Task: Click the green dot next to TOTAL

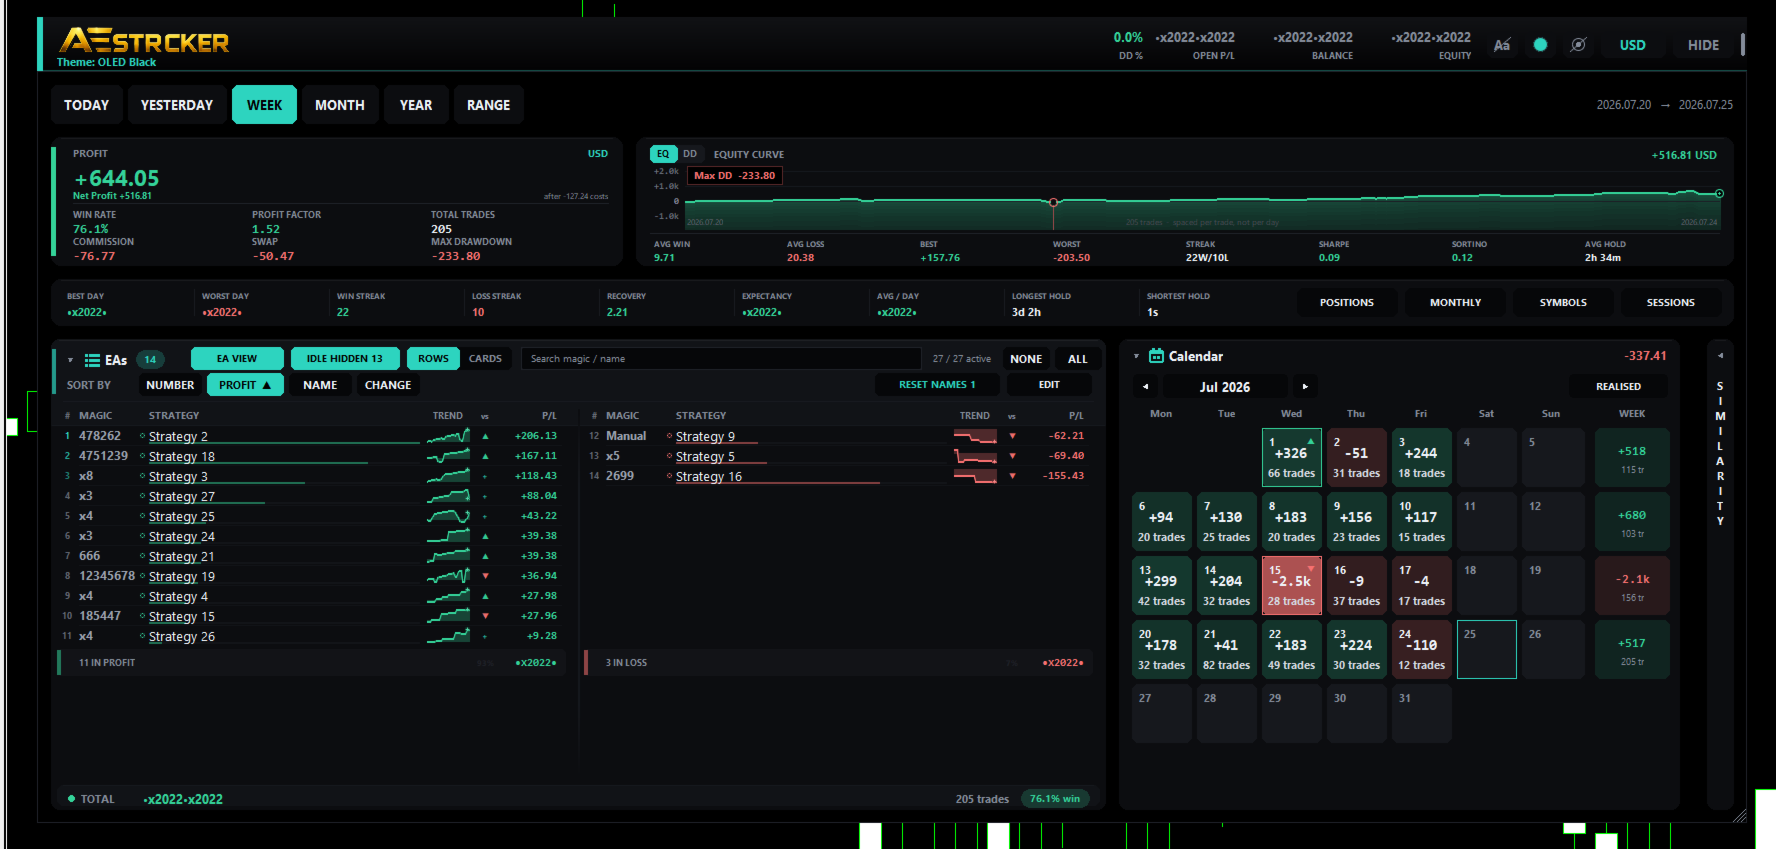Action: [71, 799]
